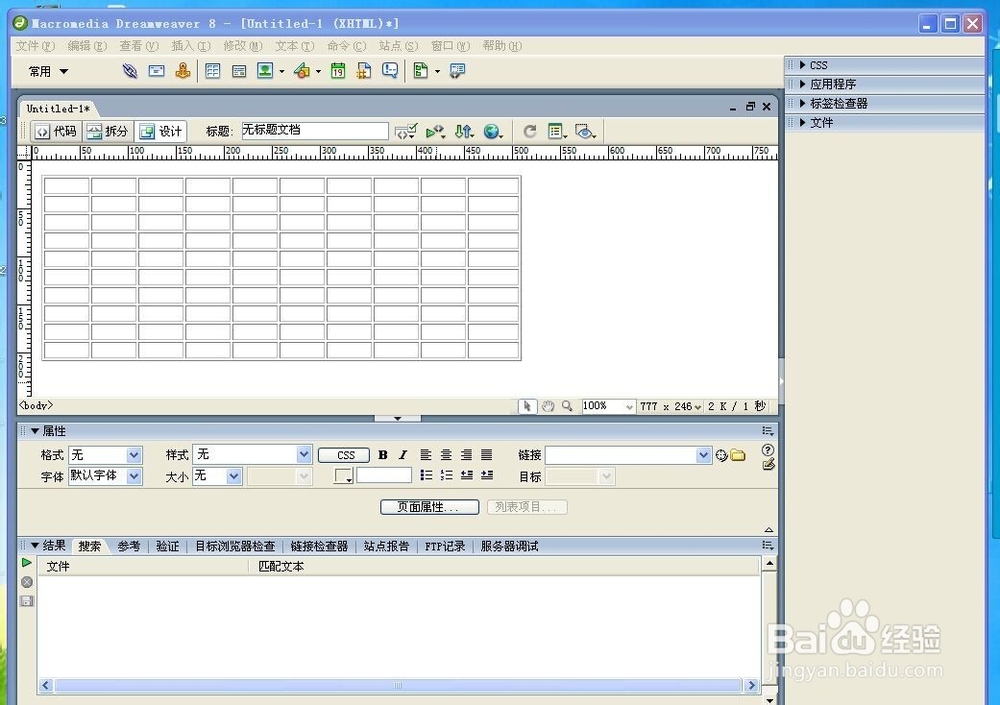Viewport: 1000px width, 705px height.
Task: Click Point to File target icon
Action: coord(721,456)
